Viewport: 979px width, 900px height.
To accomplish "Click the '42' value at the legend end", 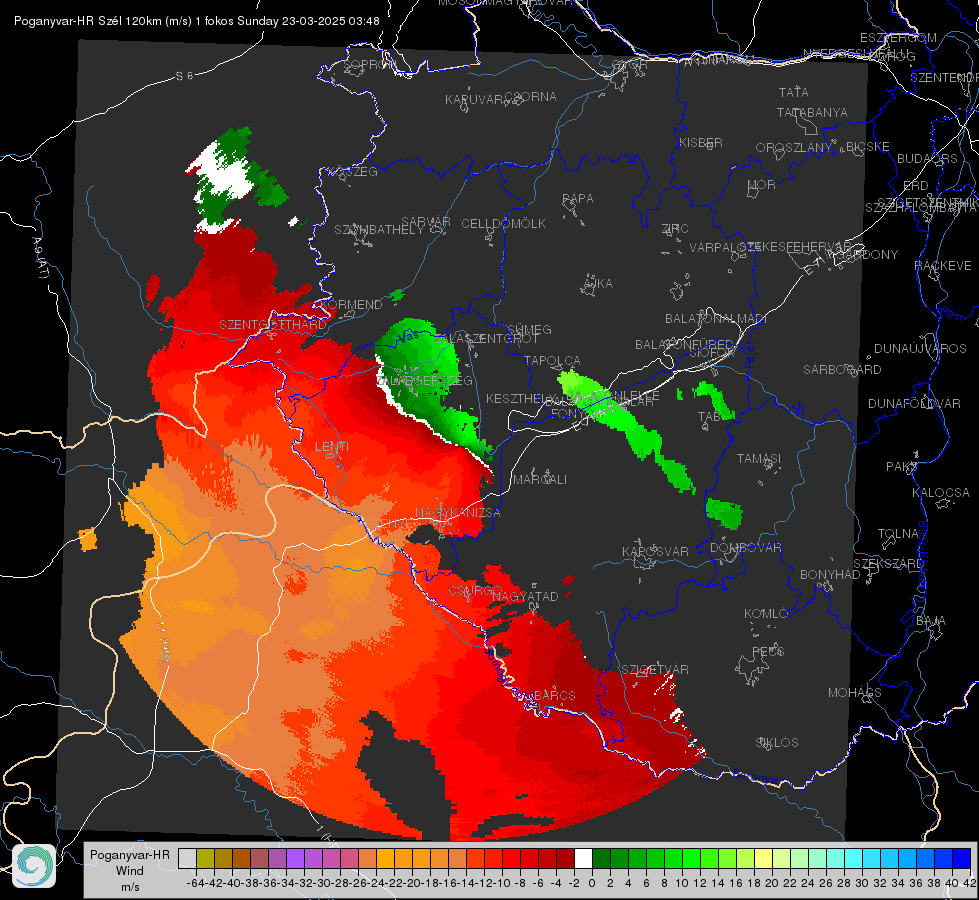I will (x=969, y=883).
